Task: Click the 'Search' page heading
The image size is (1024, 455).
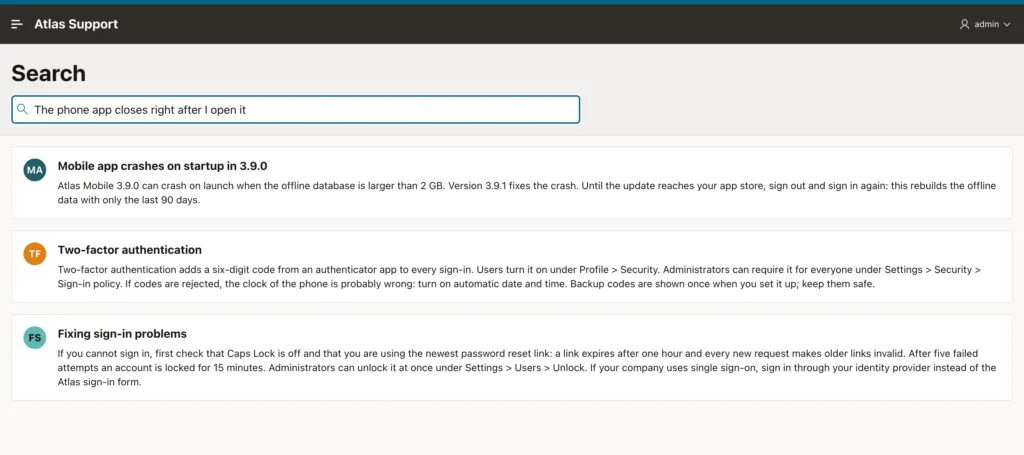Action: 48,73
